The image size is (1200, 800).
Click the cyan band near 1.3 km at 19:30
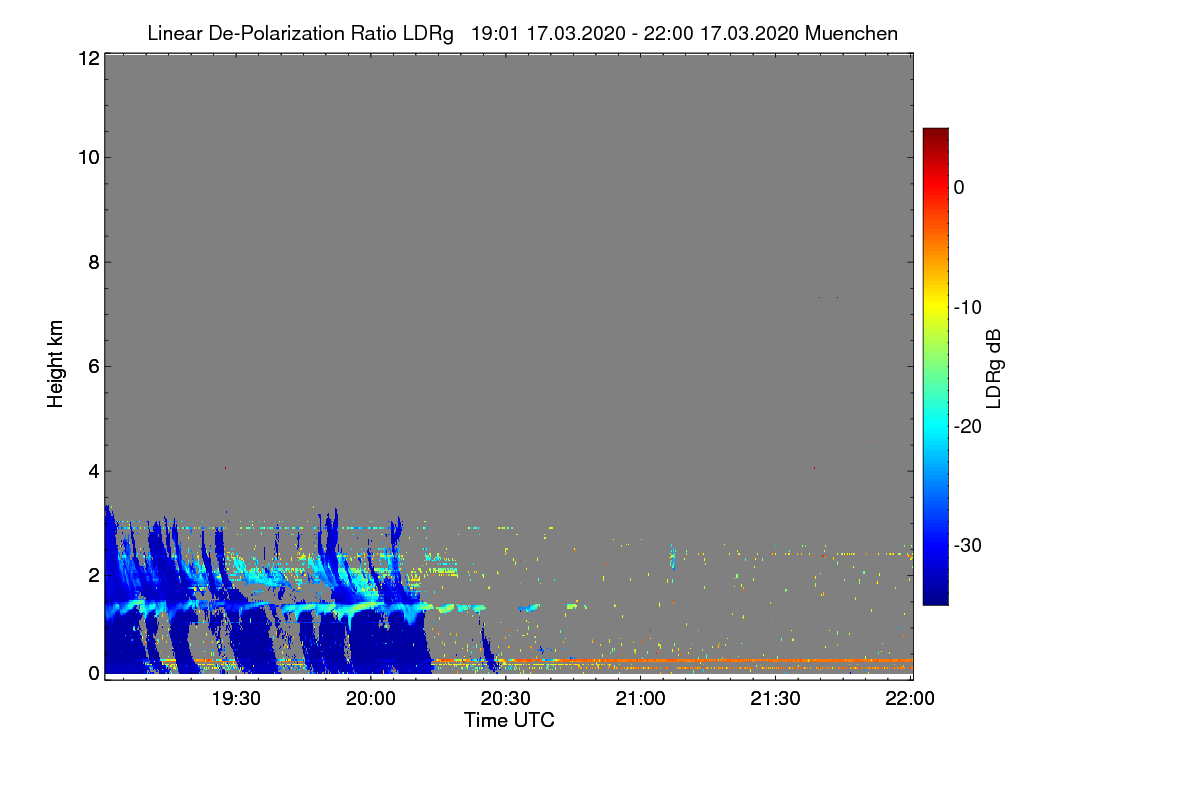click(235, 608)
